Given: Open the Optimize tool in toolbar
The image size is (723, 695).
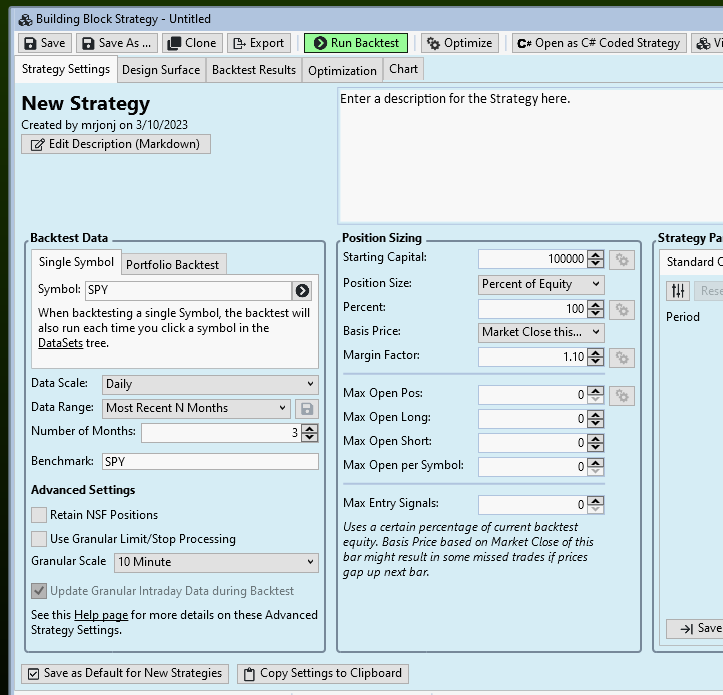Looking at the screenshot, I should point(459,43).
